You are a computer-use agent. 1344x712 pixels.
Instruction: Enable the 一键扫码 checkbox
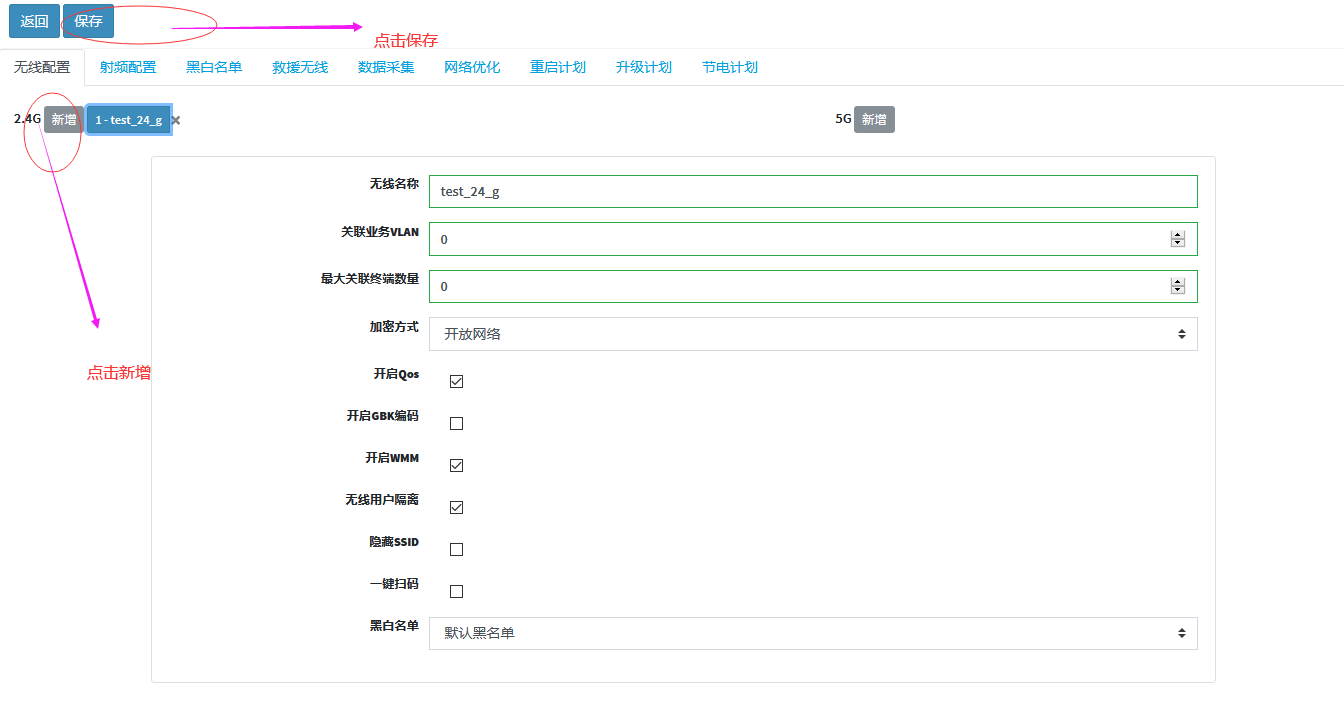457,591
